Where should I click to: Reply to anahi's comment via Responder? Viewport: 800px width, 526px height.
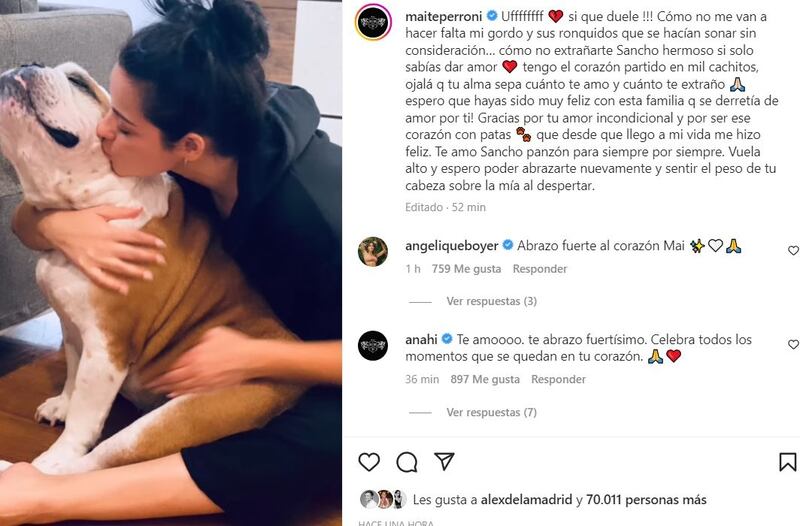pos(558,380)
